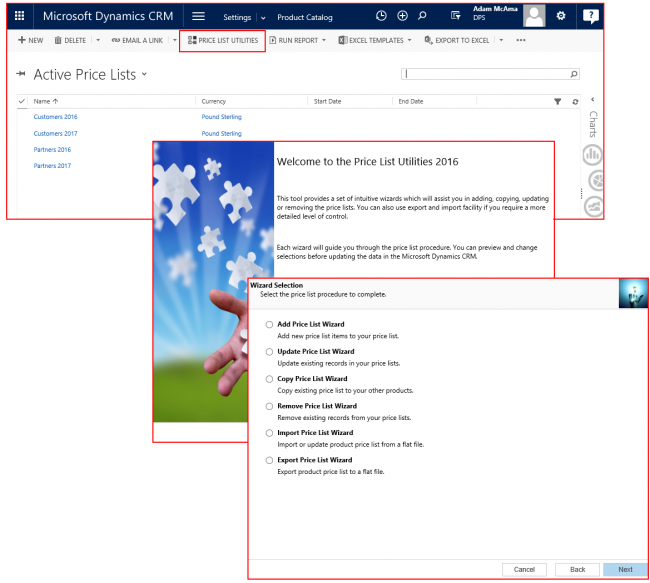Open the user avatar picture
The width and height of the screenshot is (650, 583).
coord(534,16)
